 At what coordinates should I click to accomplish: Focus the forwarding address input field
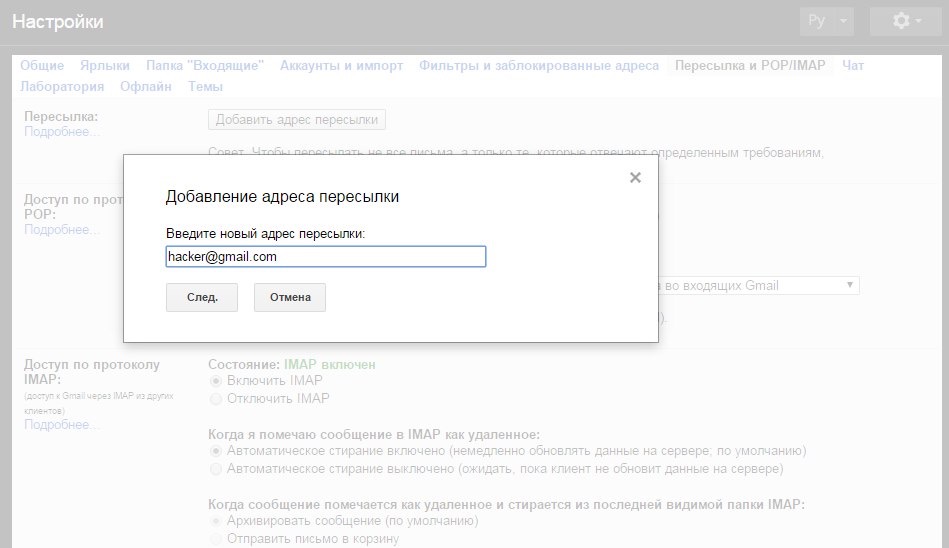326,256
